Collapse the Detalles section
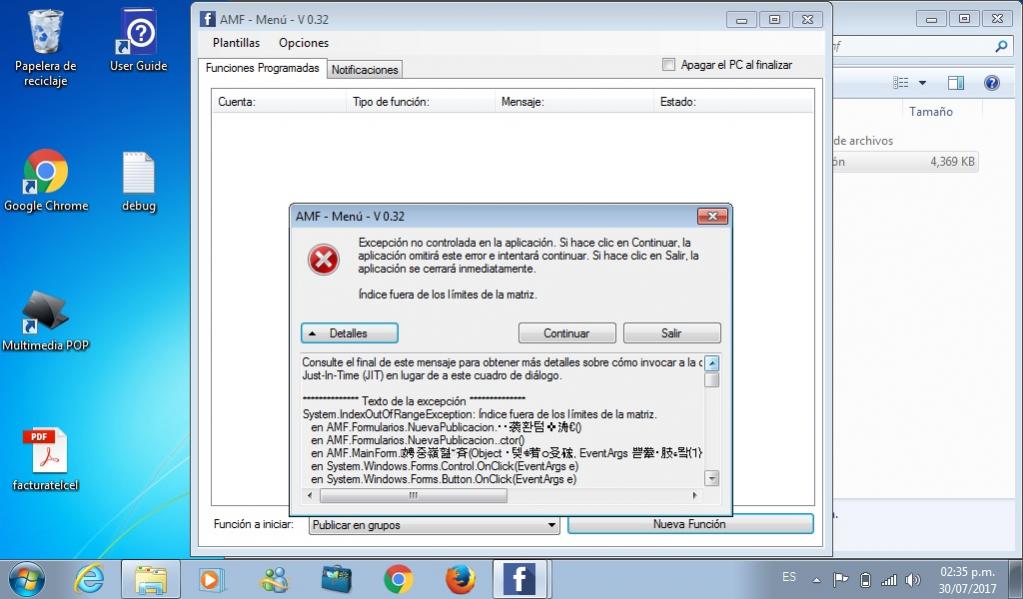Screen dimensions: 1023x599 coord(349,333)
